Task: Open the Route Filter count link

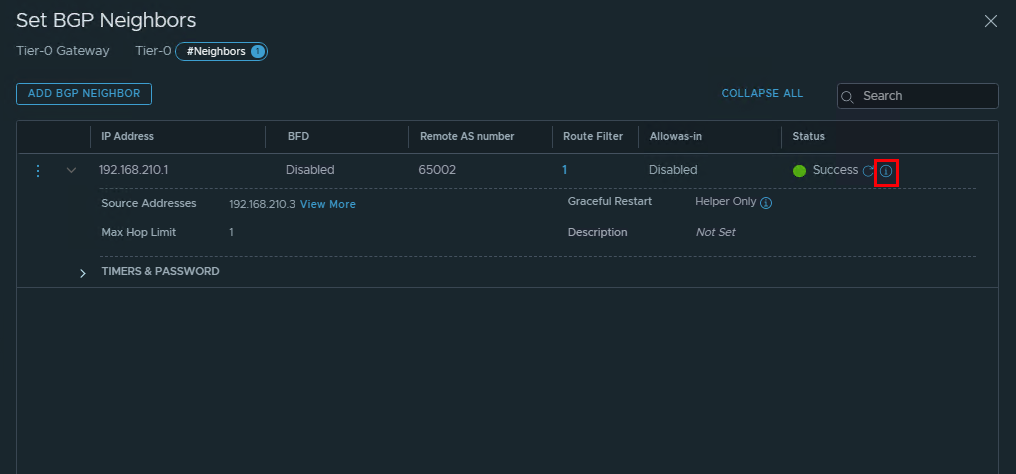Action: [x=564, y=170]
